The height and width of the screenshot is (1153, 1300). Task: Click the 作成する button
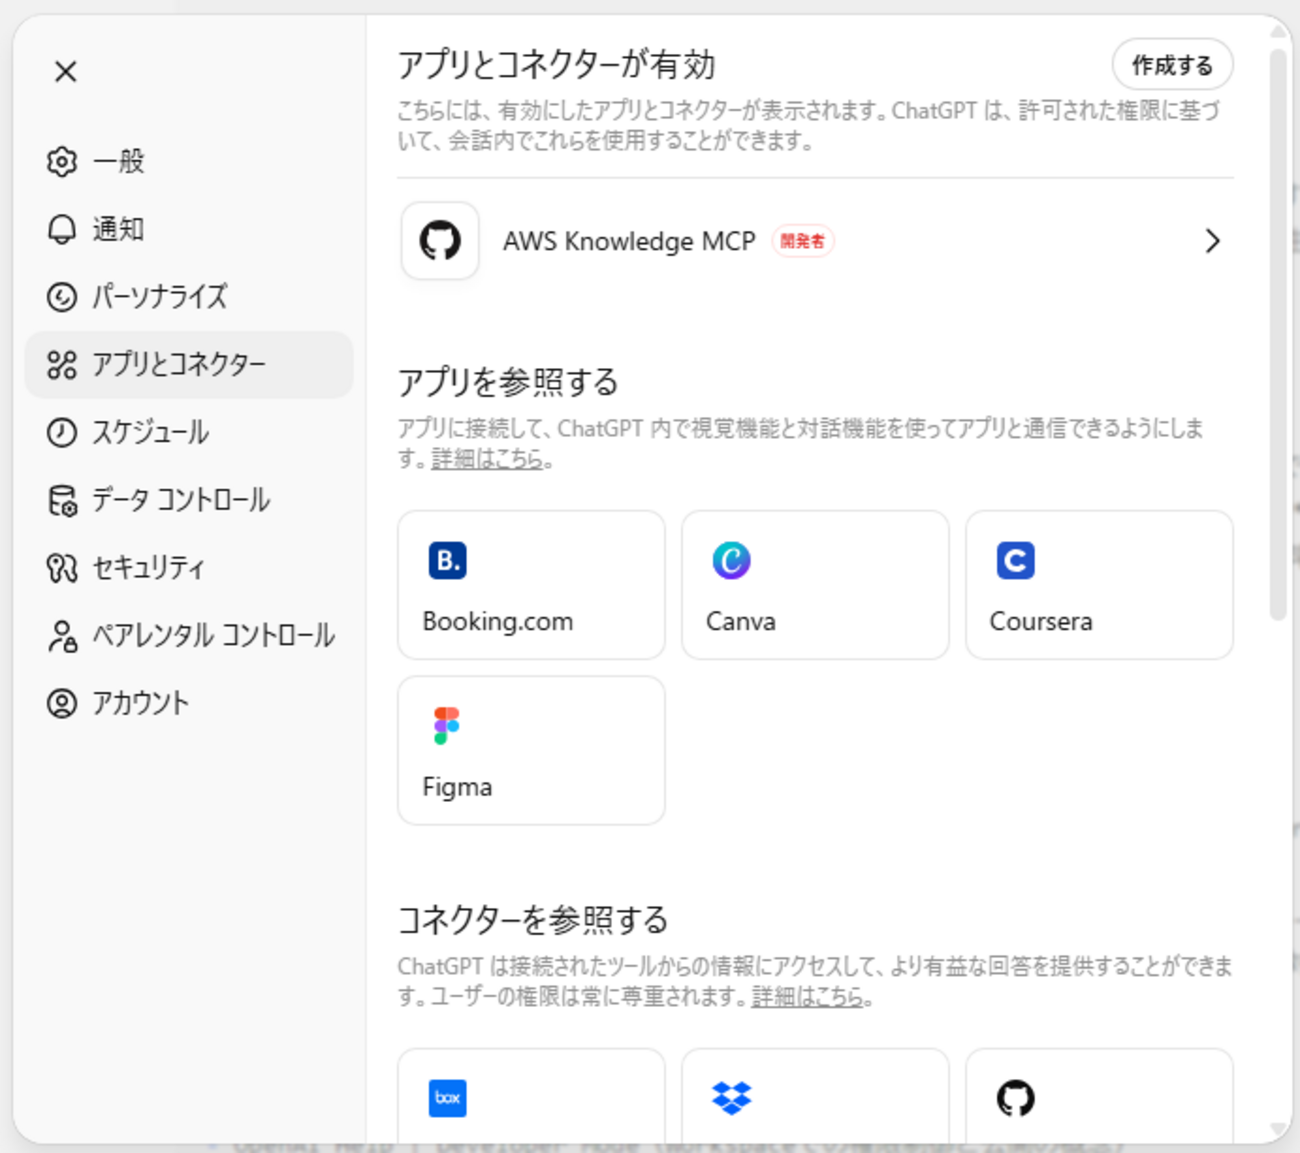1171,66
